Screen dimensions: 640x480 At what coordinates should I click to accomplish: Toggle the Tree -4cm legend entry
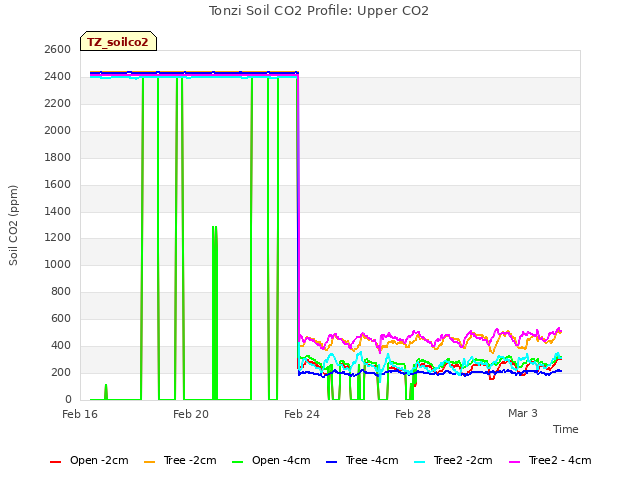tap(362, 461)
